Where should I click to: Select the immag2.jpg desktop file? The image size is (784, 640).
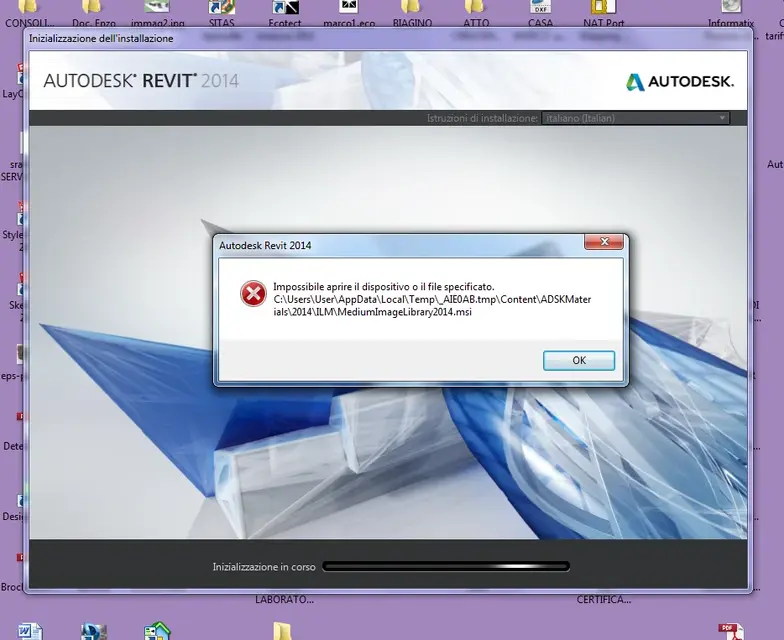pyautogui.click(x=157, y=12)
